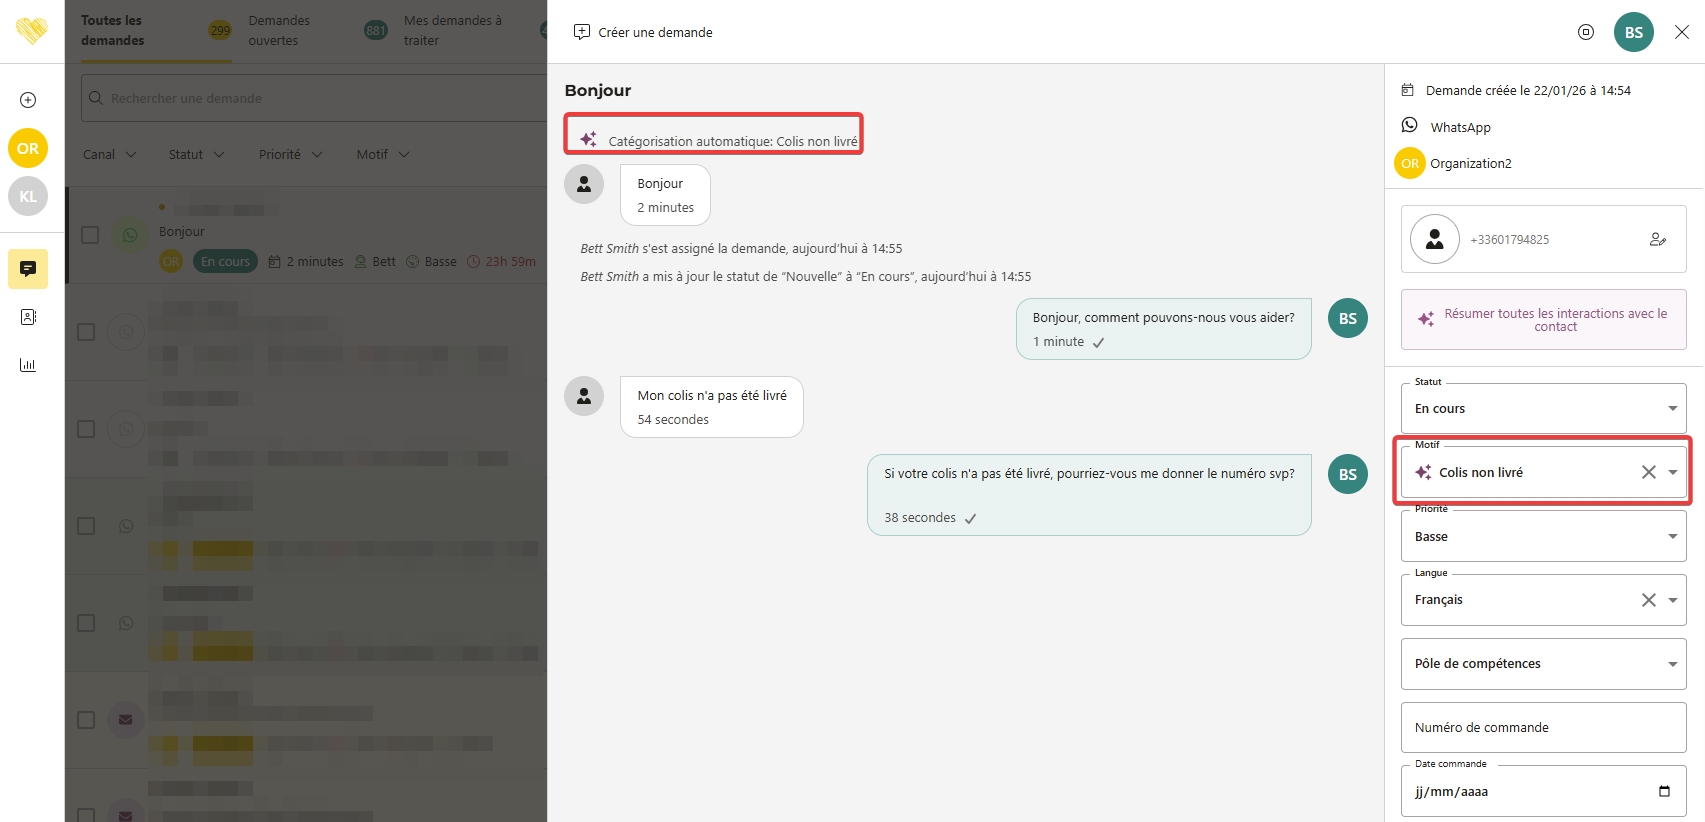Clear the Colis non livré motif

point(1648,472)
